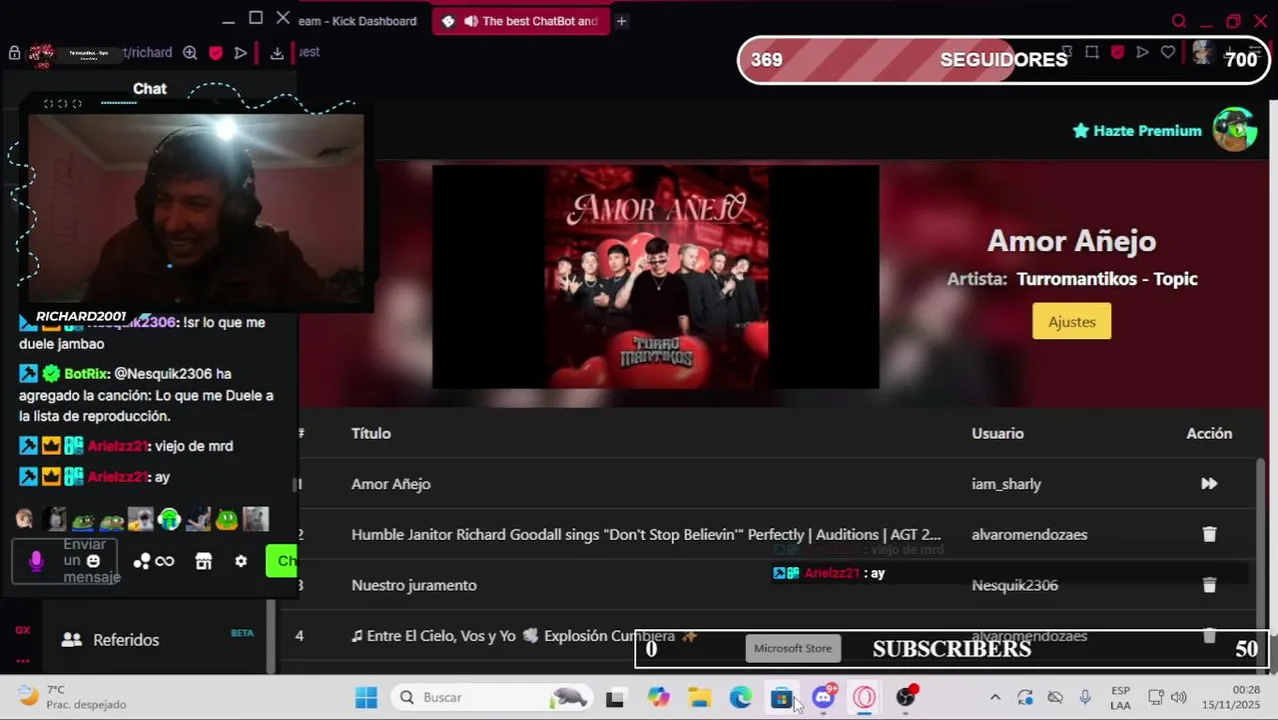This screenshot has height=720, width=1278.
Task: Click BotRix username in chat
Action: (x=86, y=374)
